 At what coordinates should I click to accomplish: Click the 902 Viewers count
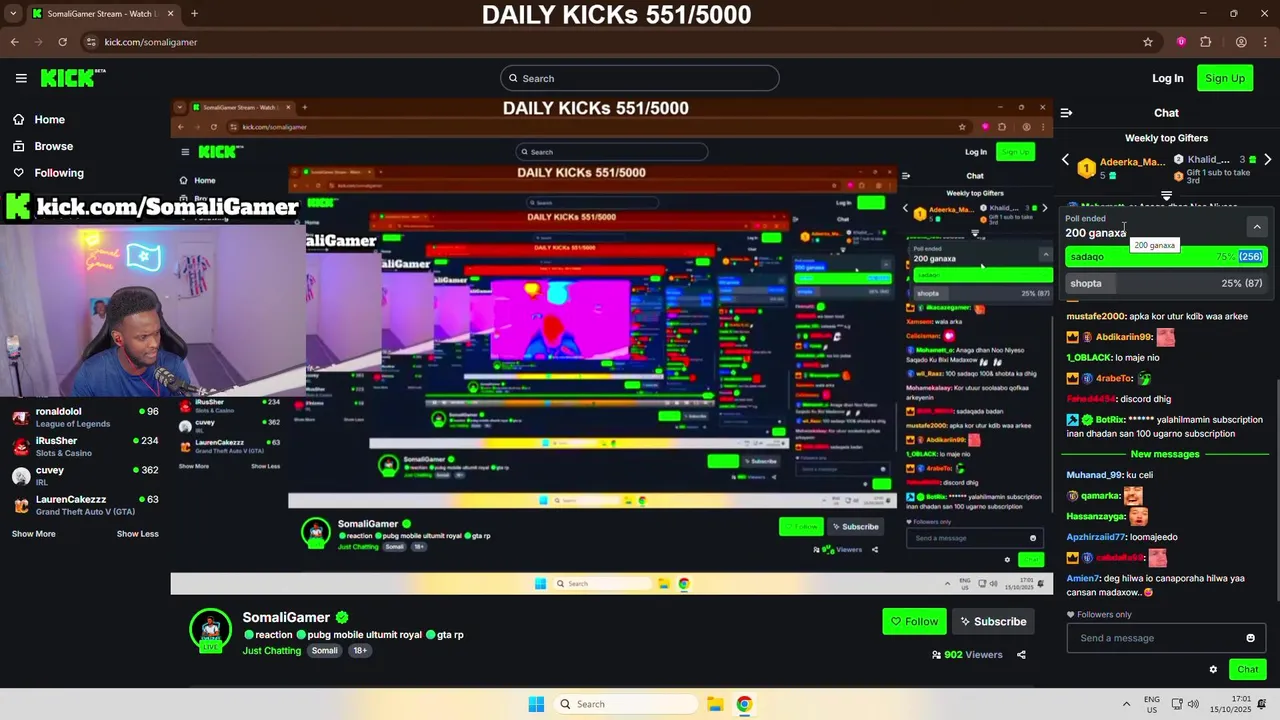967,655
